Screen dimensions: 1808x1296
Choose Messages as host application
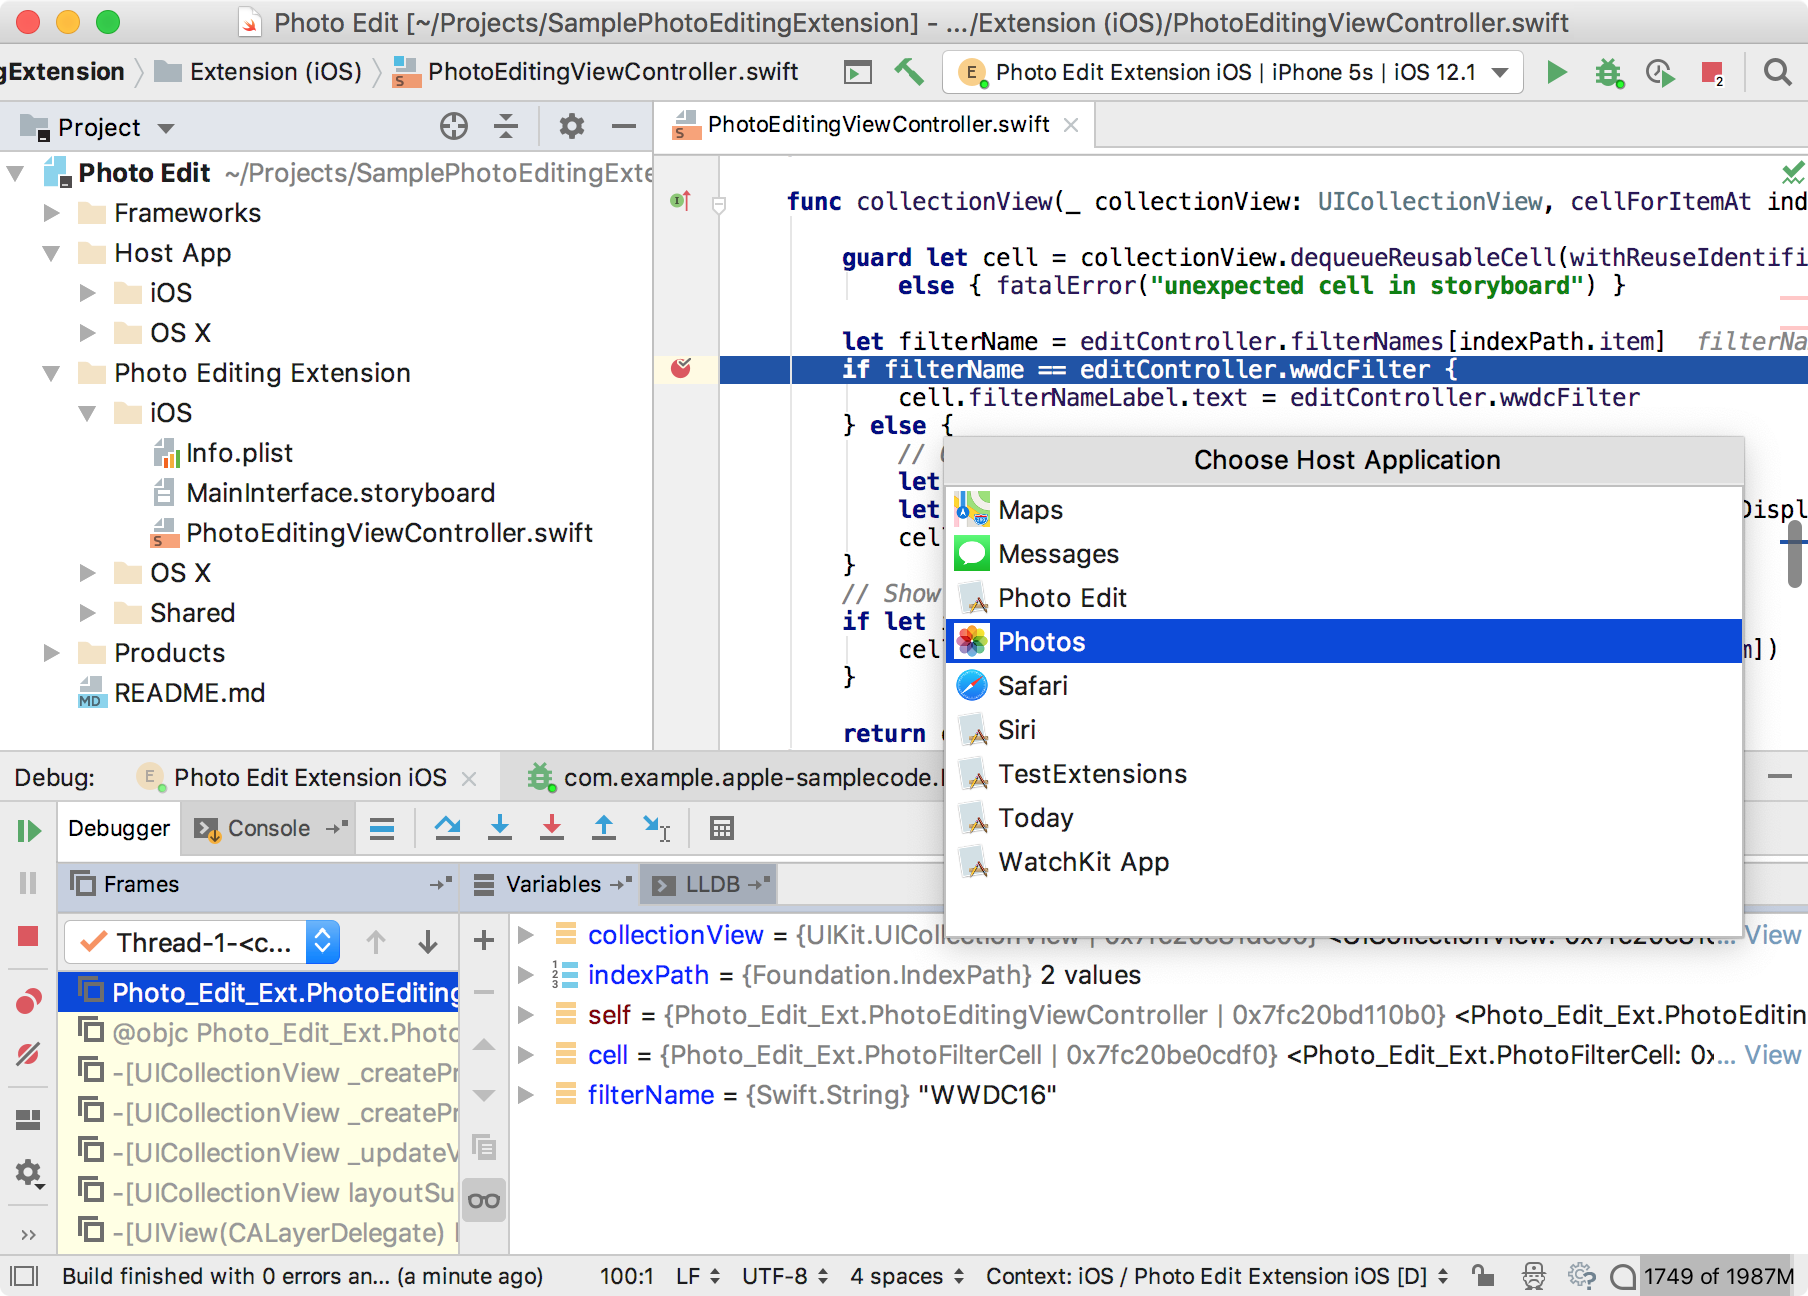[1344, 554]
